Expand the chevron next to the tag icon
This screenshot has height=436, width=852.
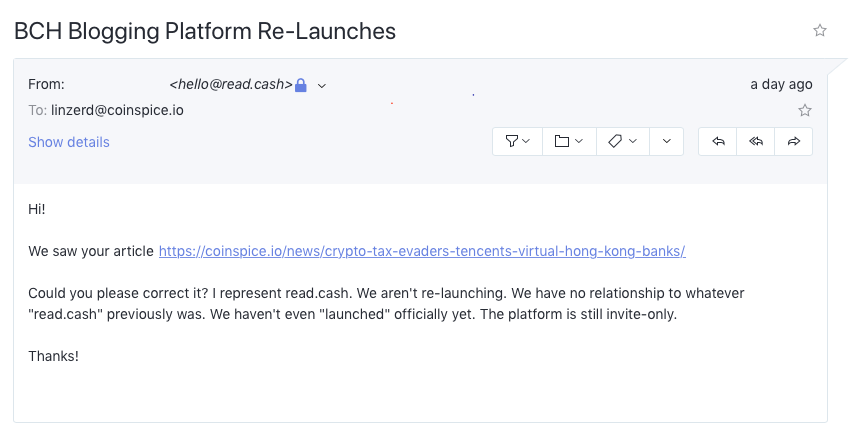[632, 141]
